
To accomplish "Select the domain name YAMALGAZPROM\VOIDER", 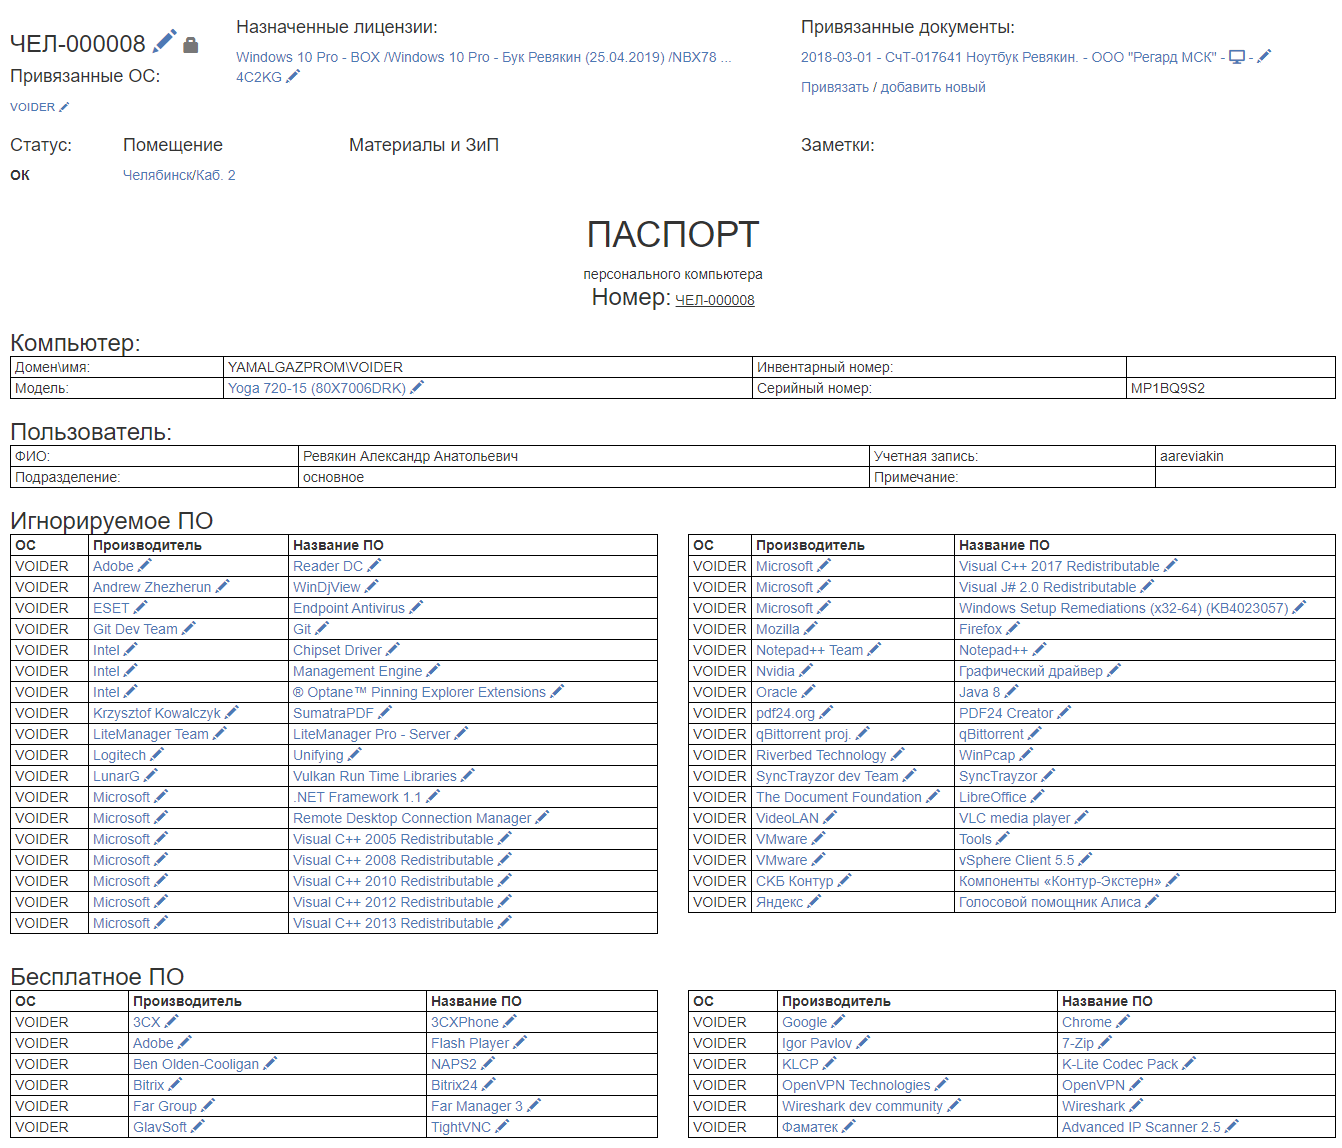I will tap(315, 367).
